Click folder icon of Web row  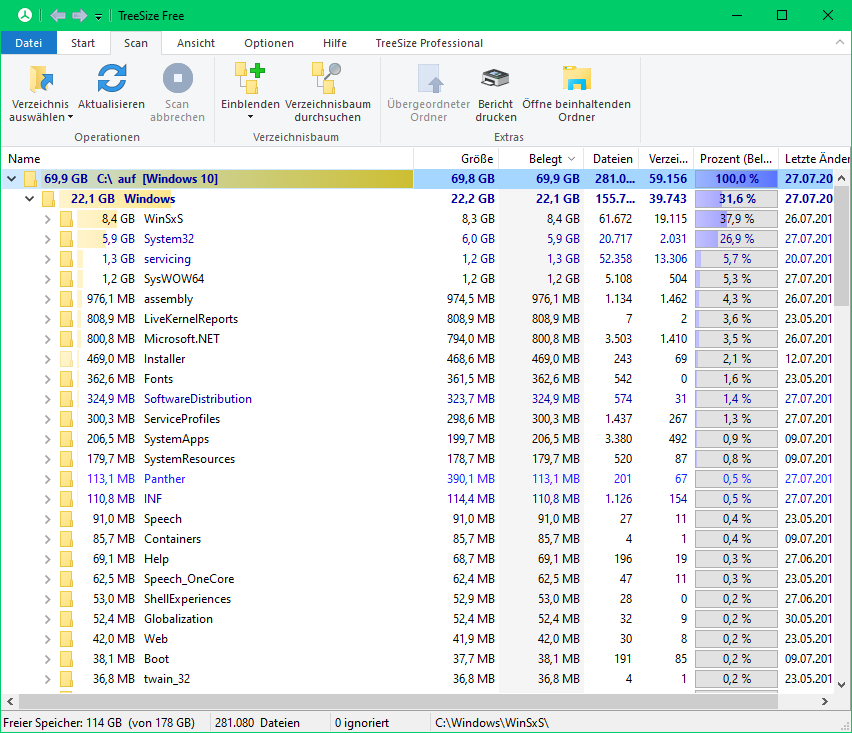coord(66,638)
